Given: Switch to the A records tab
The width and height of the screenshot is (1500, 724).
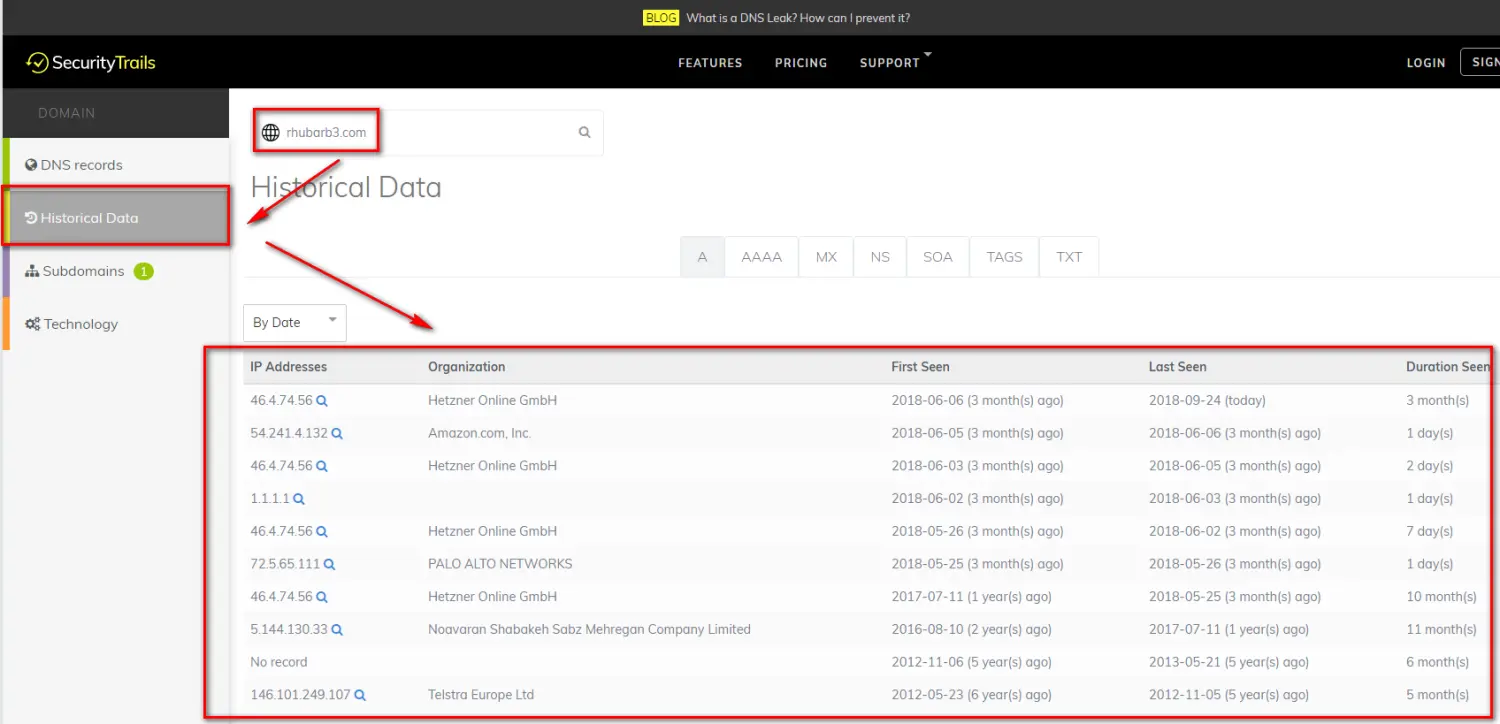Looking at the screenshot, I should [x=702, y=257].
